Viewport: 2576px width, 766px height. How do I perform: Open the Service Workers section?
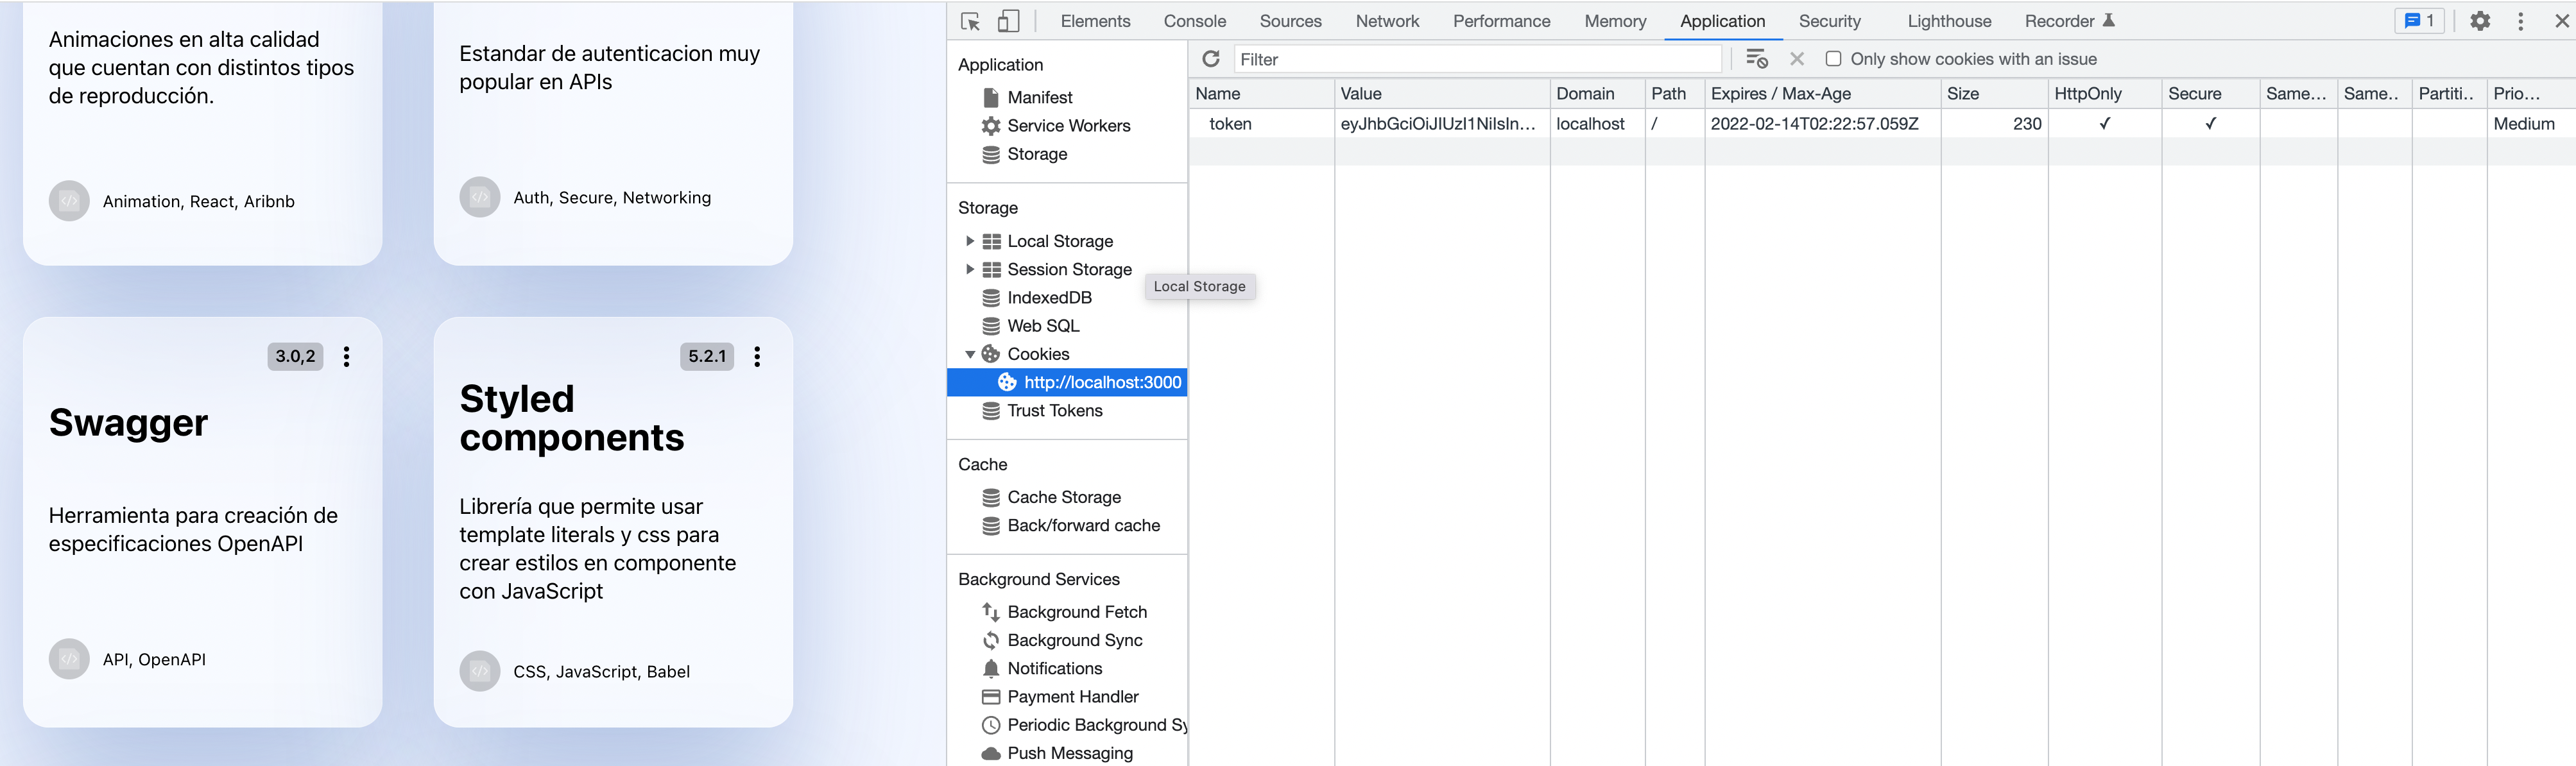click(x=1068, y=126)
